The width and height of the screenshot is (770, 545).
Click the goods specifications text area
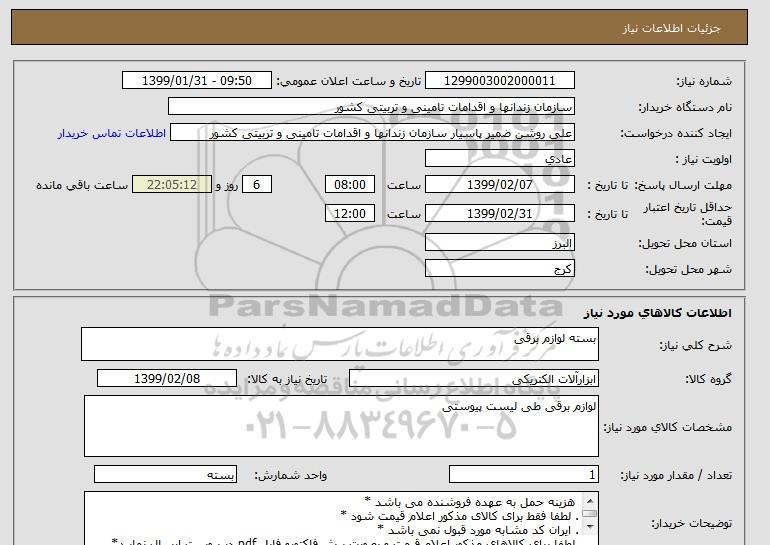341,426
